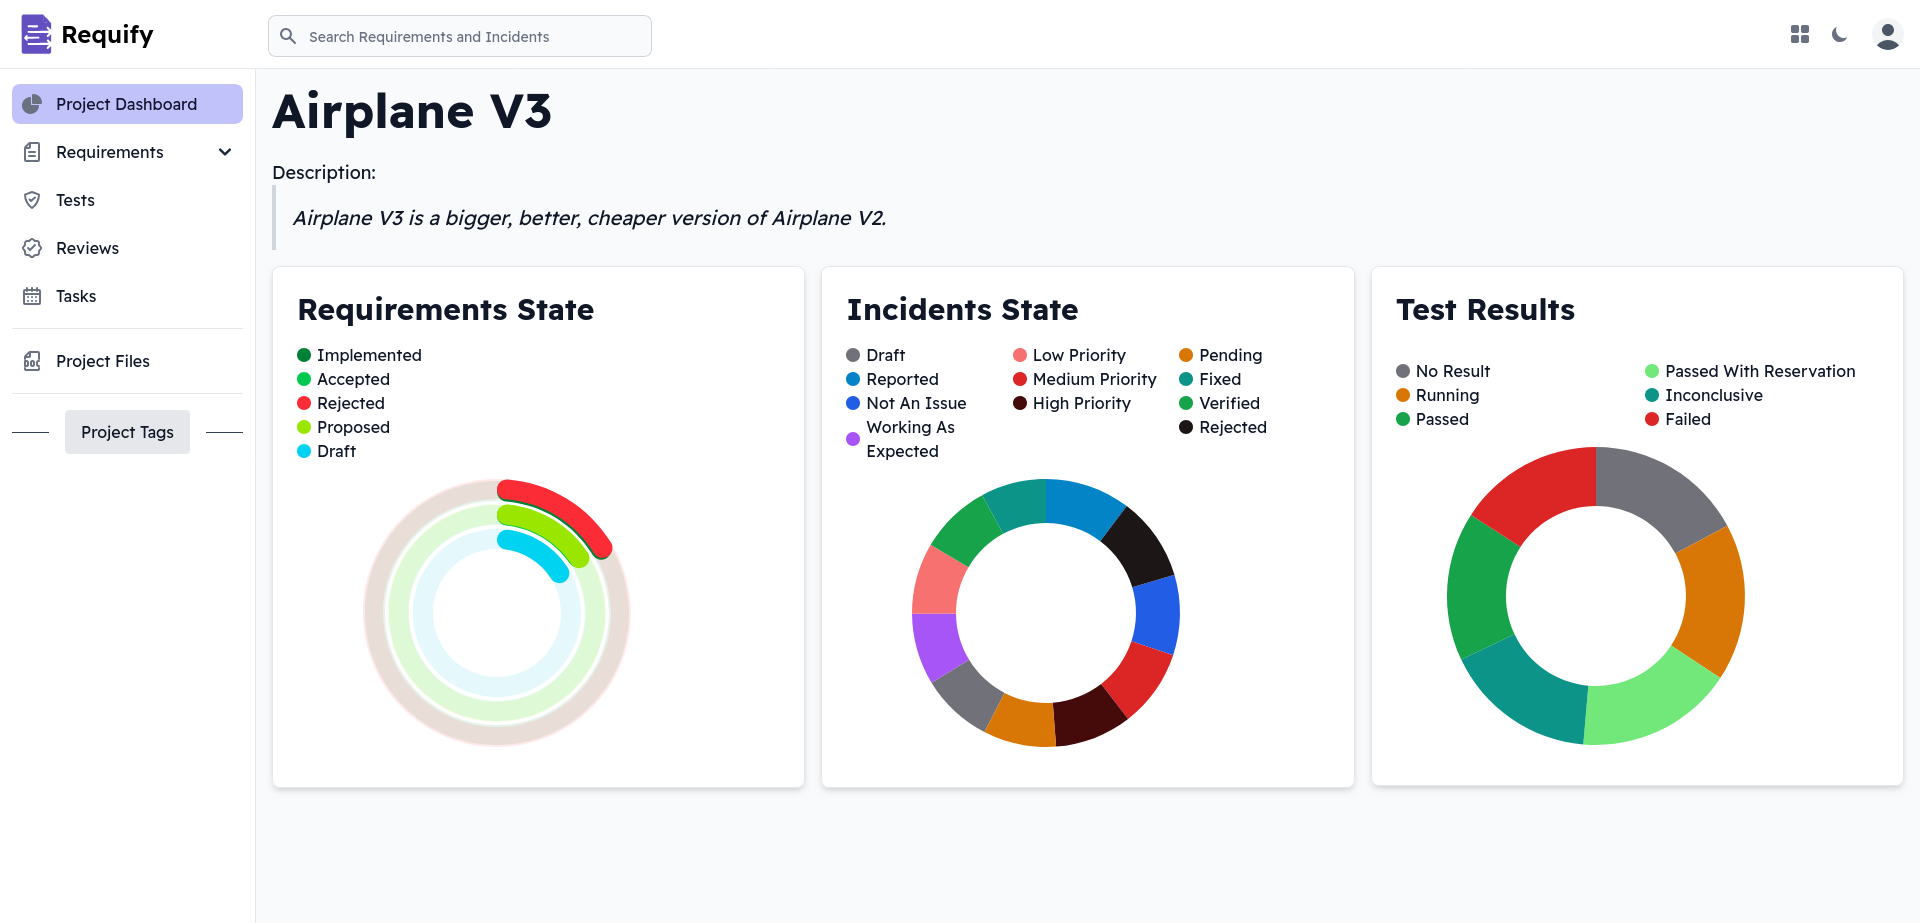The image size is (1920, 923).
Task: Toggle Working As Expected legend entry
Action: [x=909, y=439]
